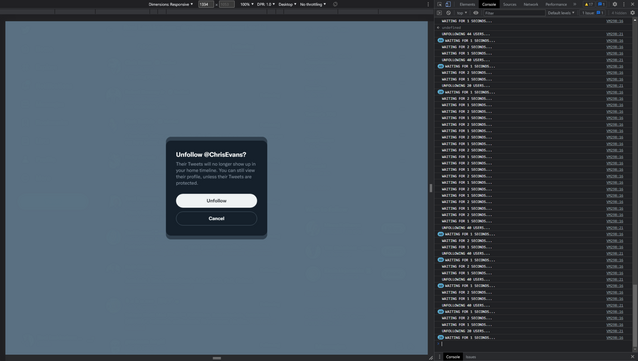Toggle the device toolbar icon
Screen dimensions: 638x361
click(448, 4)
